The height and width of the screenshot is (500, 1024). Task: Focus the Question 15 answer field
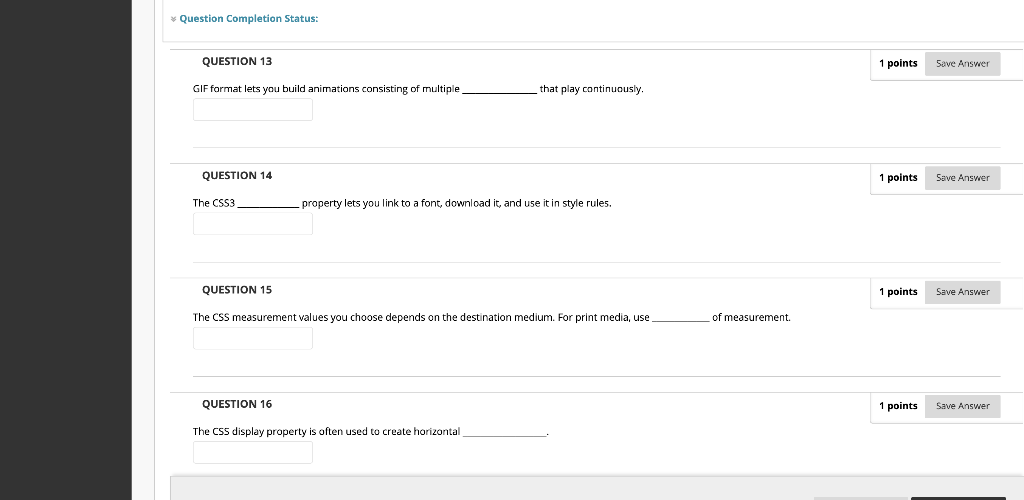[x=253, y=338]
